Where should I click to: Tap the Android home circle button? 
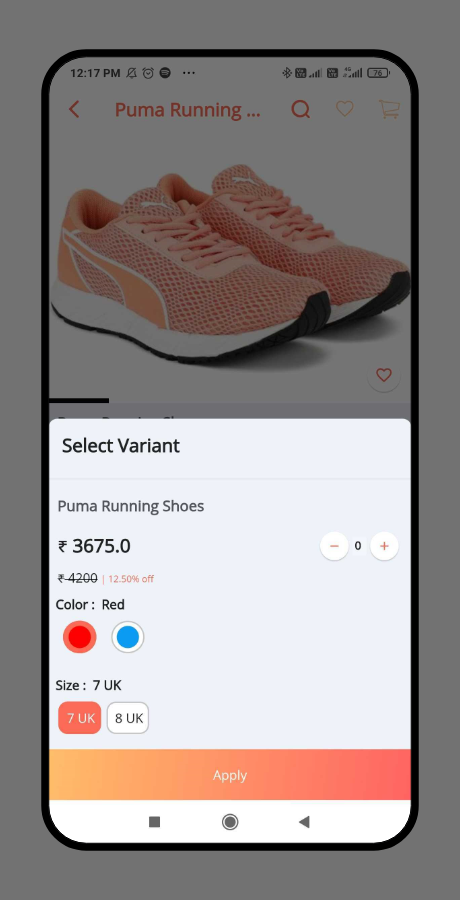(x=230, y=822)
